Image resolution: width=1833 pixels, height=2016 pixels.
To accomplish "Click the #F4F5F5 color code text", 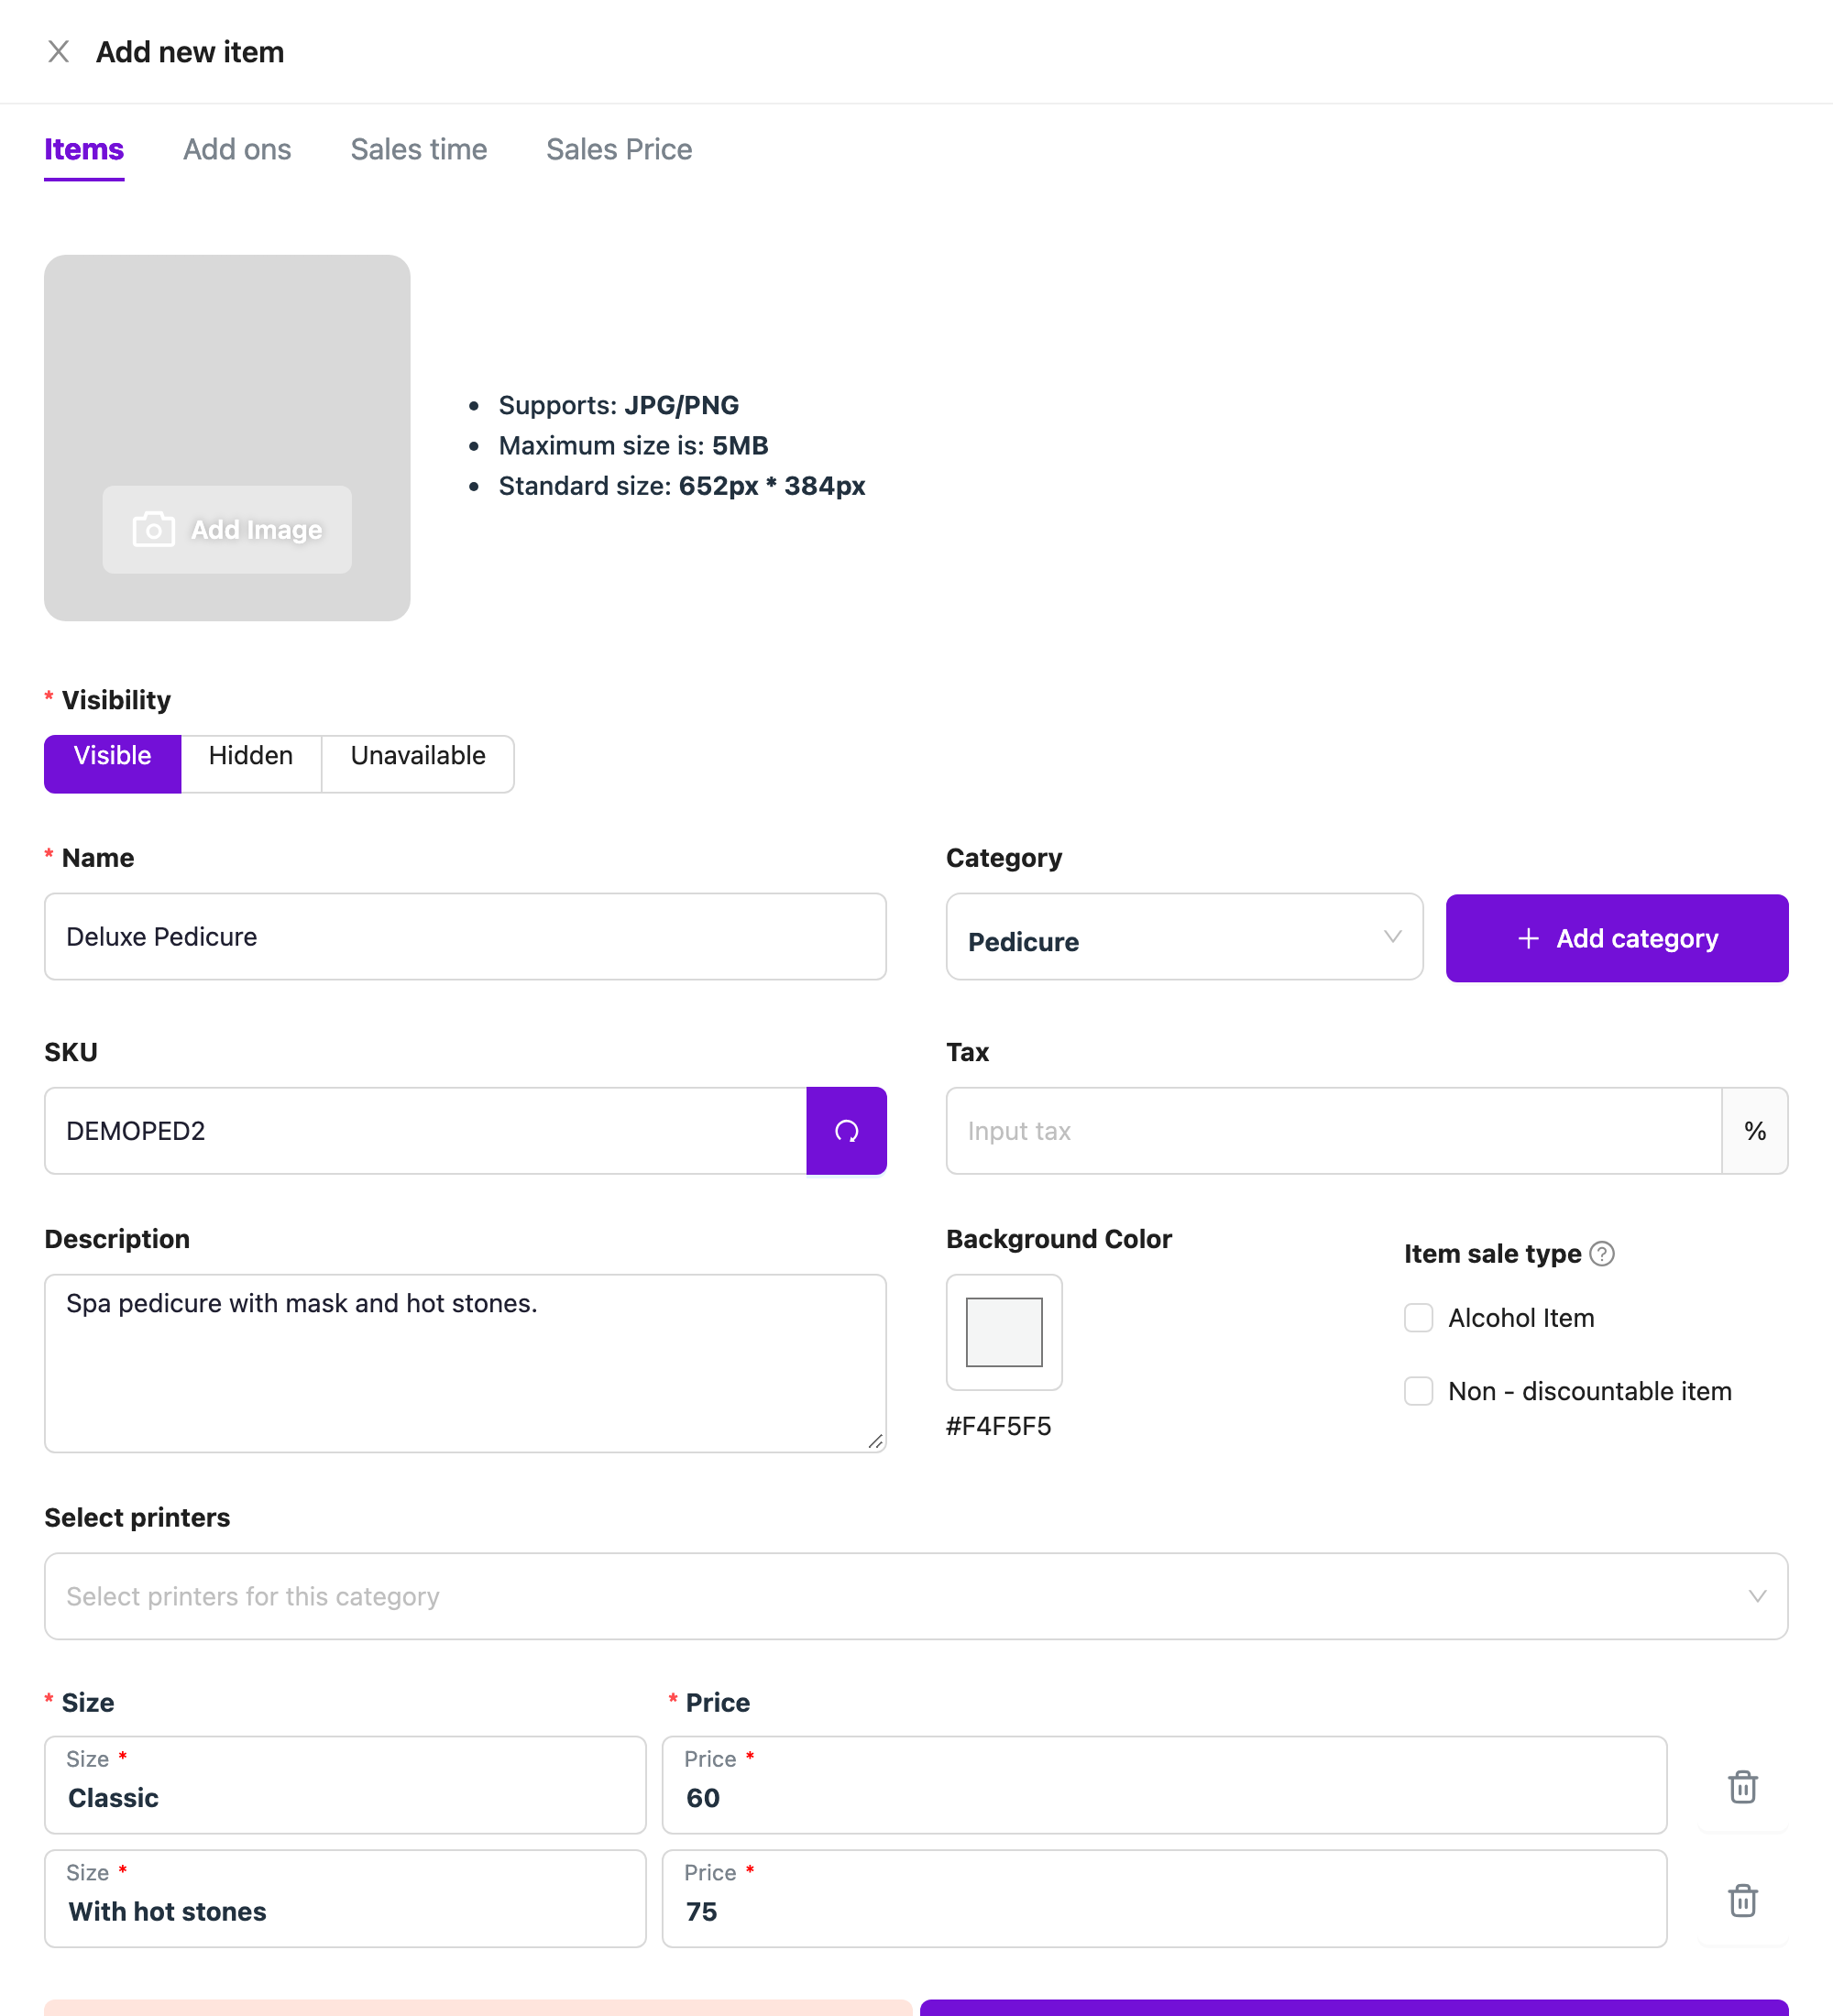I will click(x=998, y=1426).
